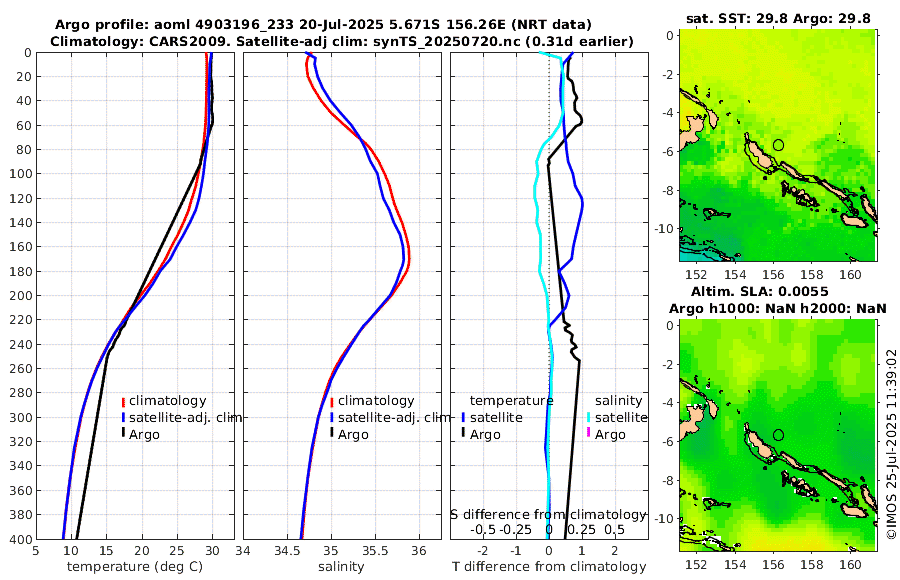Click the cyan salinity satellite legend marker

click(589, 418)
